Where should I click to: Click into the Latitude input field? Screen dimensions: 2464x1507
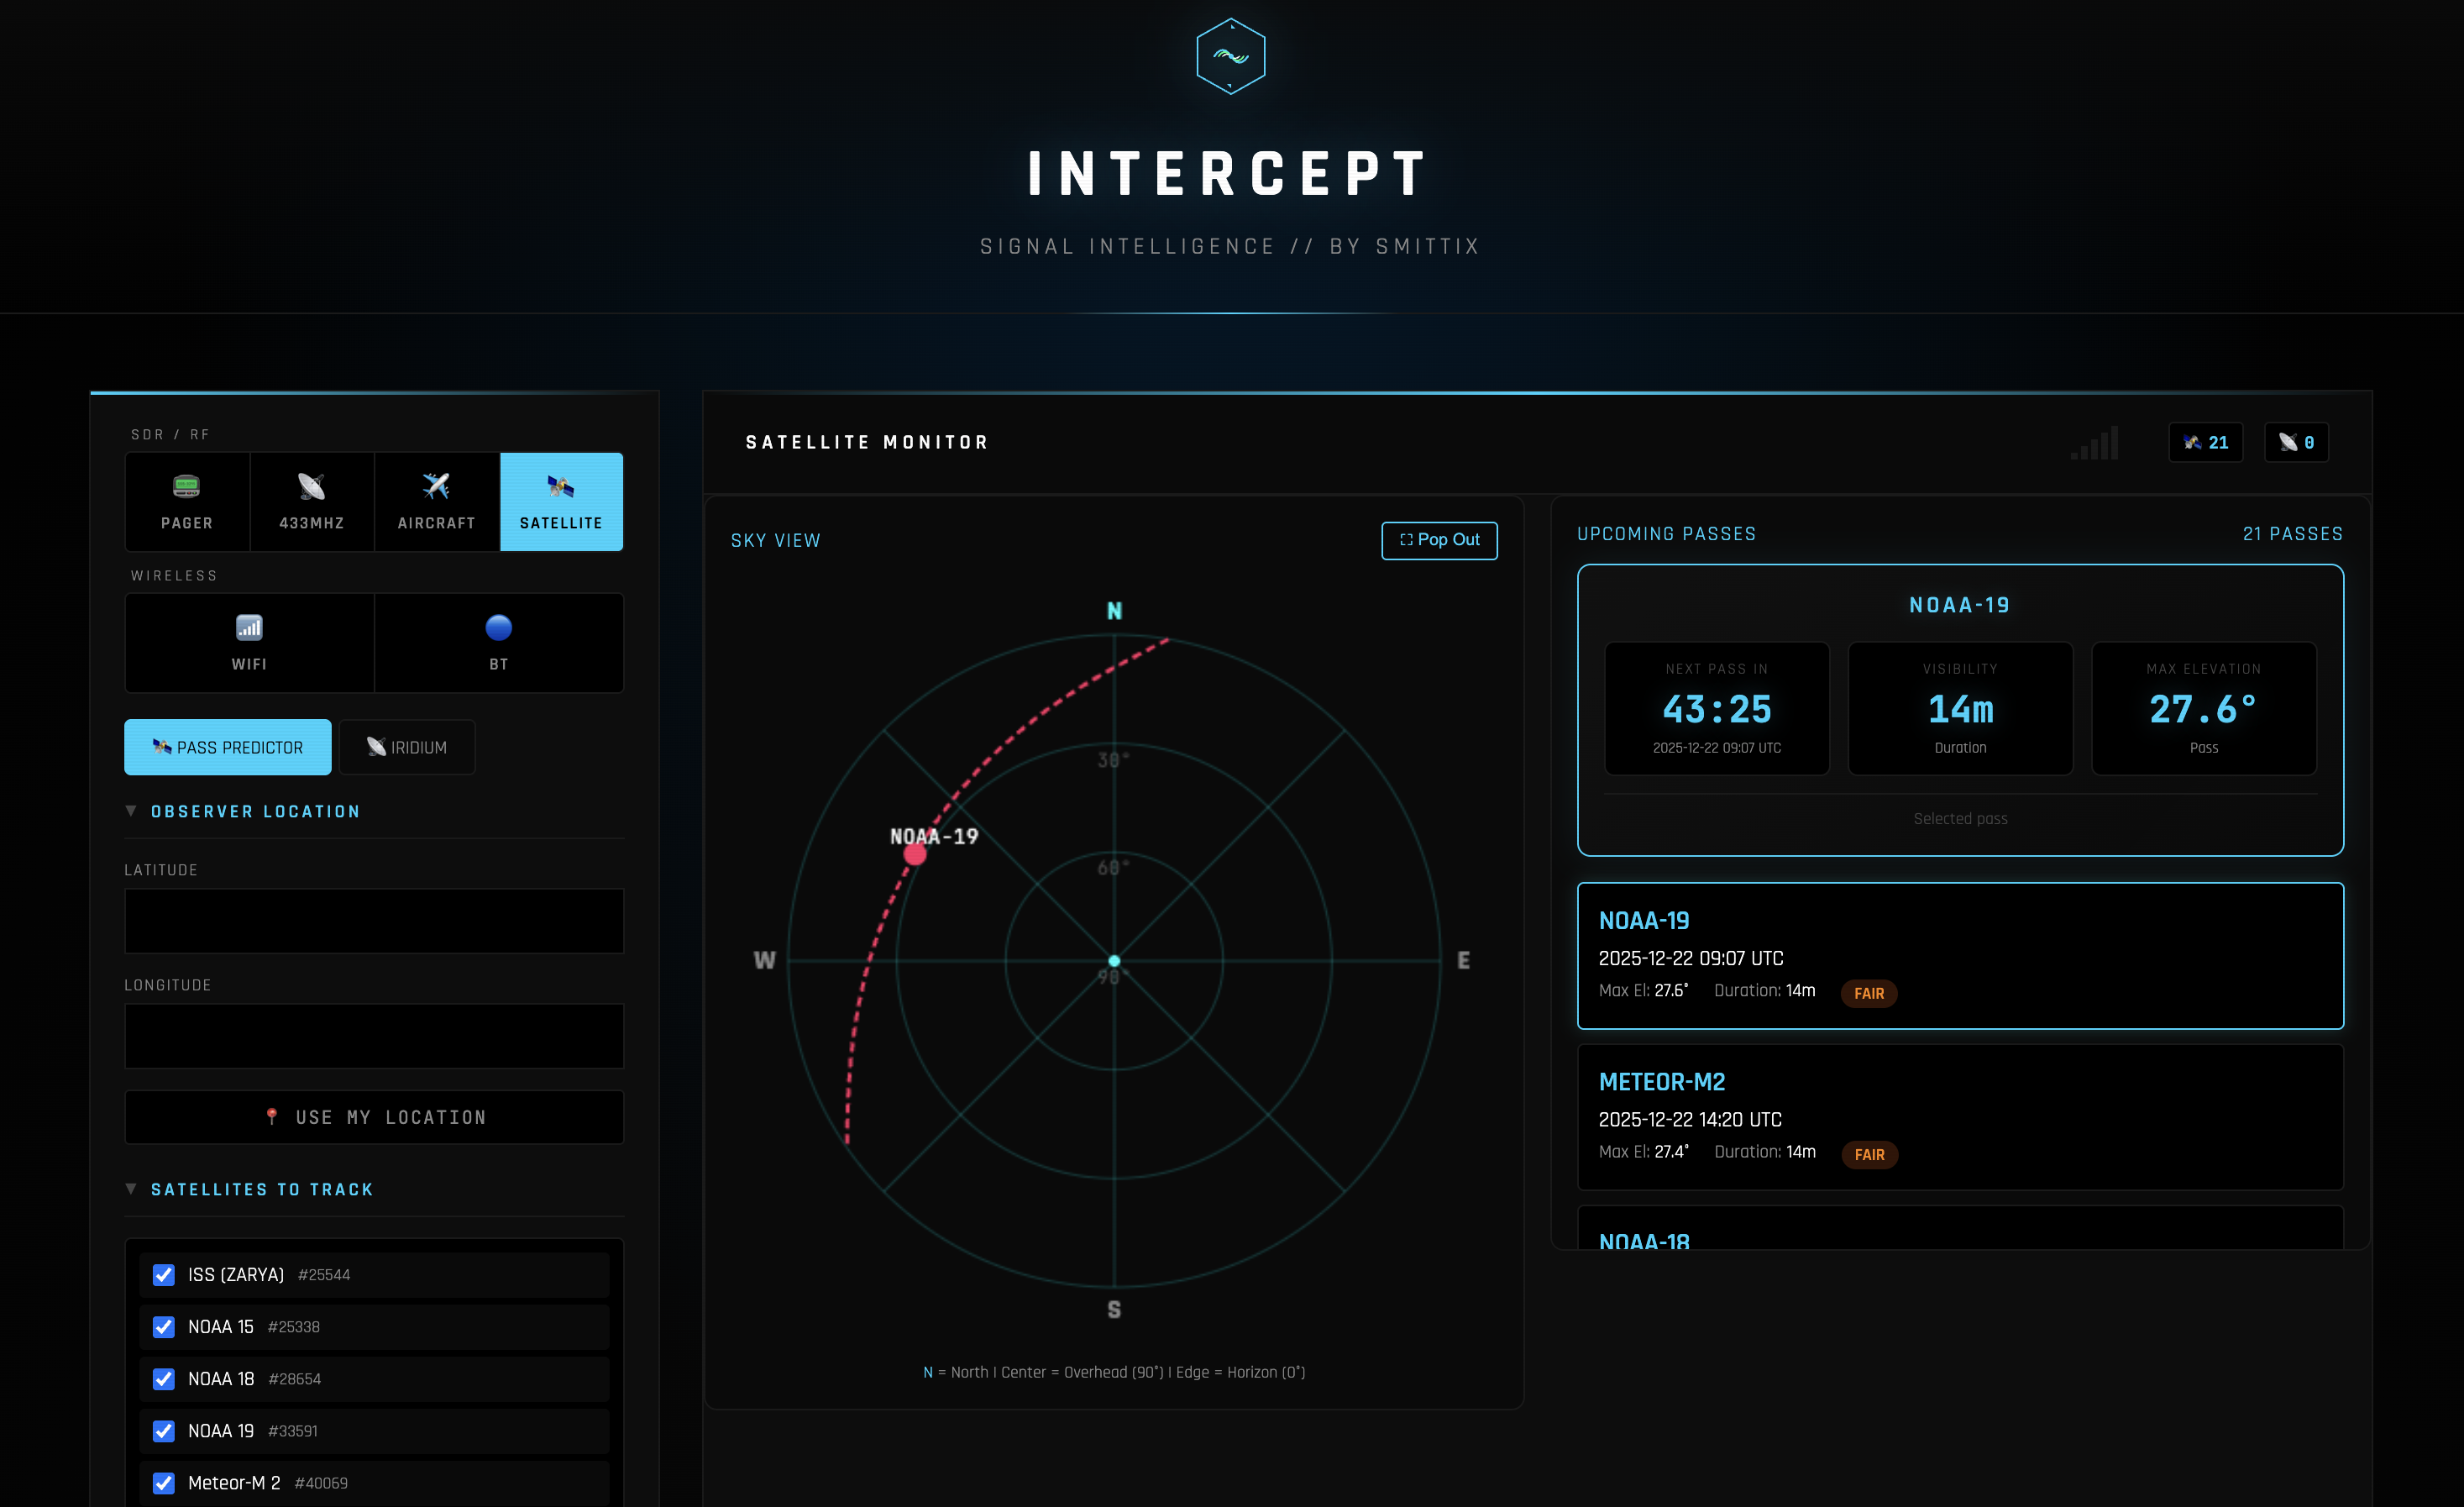tap(374, 920)
